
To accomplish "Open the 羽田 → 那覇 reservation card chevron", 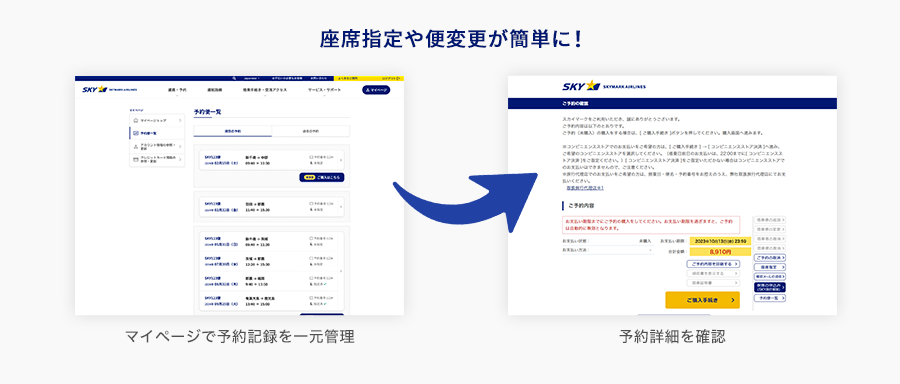I will click(340, 207).
